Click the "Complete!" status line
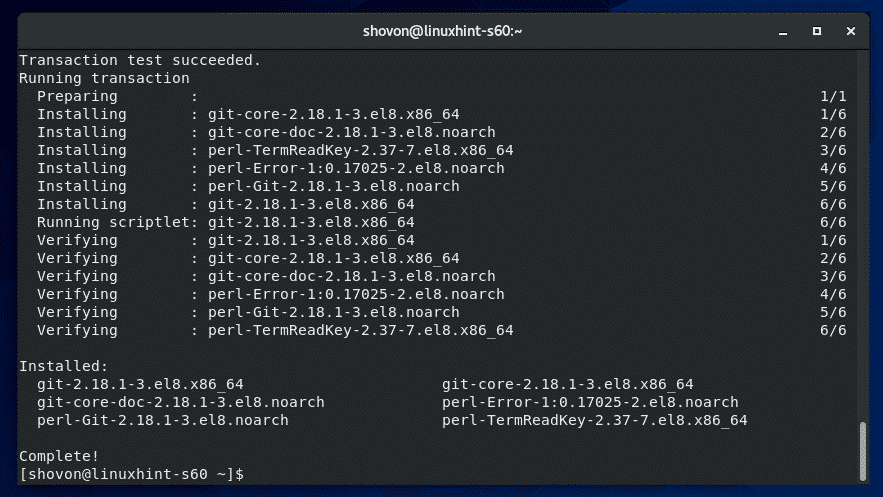The width and height of the screenshot is (883, 497). 60,455
